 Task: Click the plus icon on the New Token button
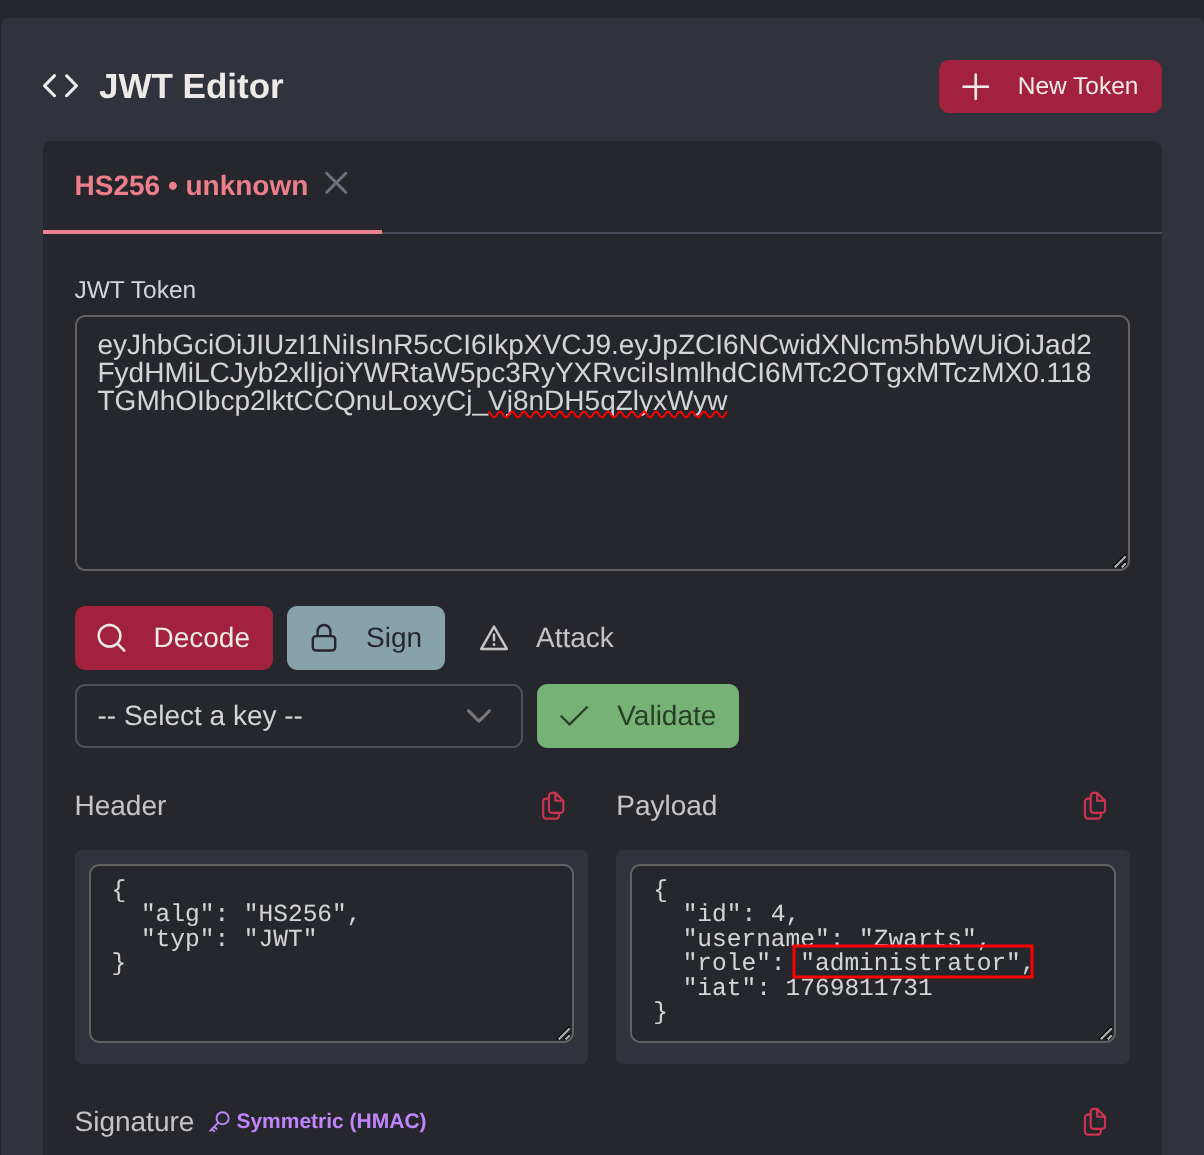(x=974, y=86)
